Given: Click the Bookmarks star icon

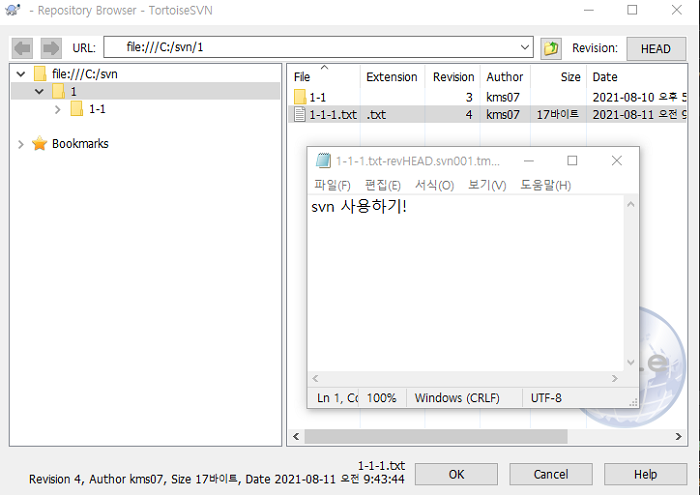Looking at the screenshot, I should 40,144.
